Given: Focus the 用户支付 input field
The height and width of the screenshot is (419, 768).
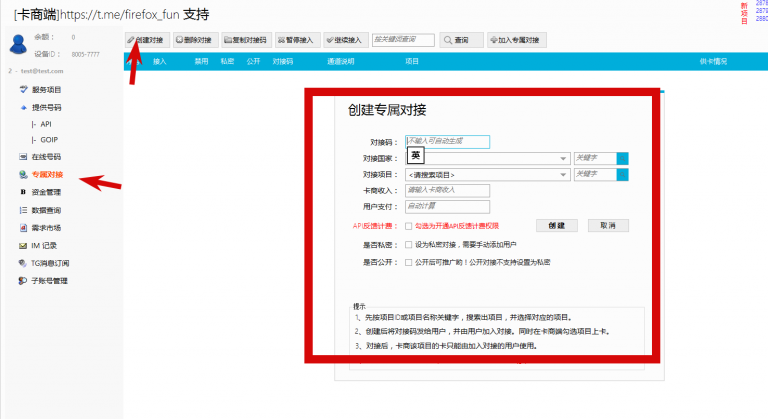Looking at the screenshot, I should (x=447, y=206).
